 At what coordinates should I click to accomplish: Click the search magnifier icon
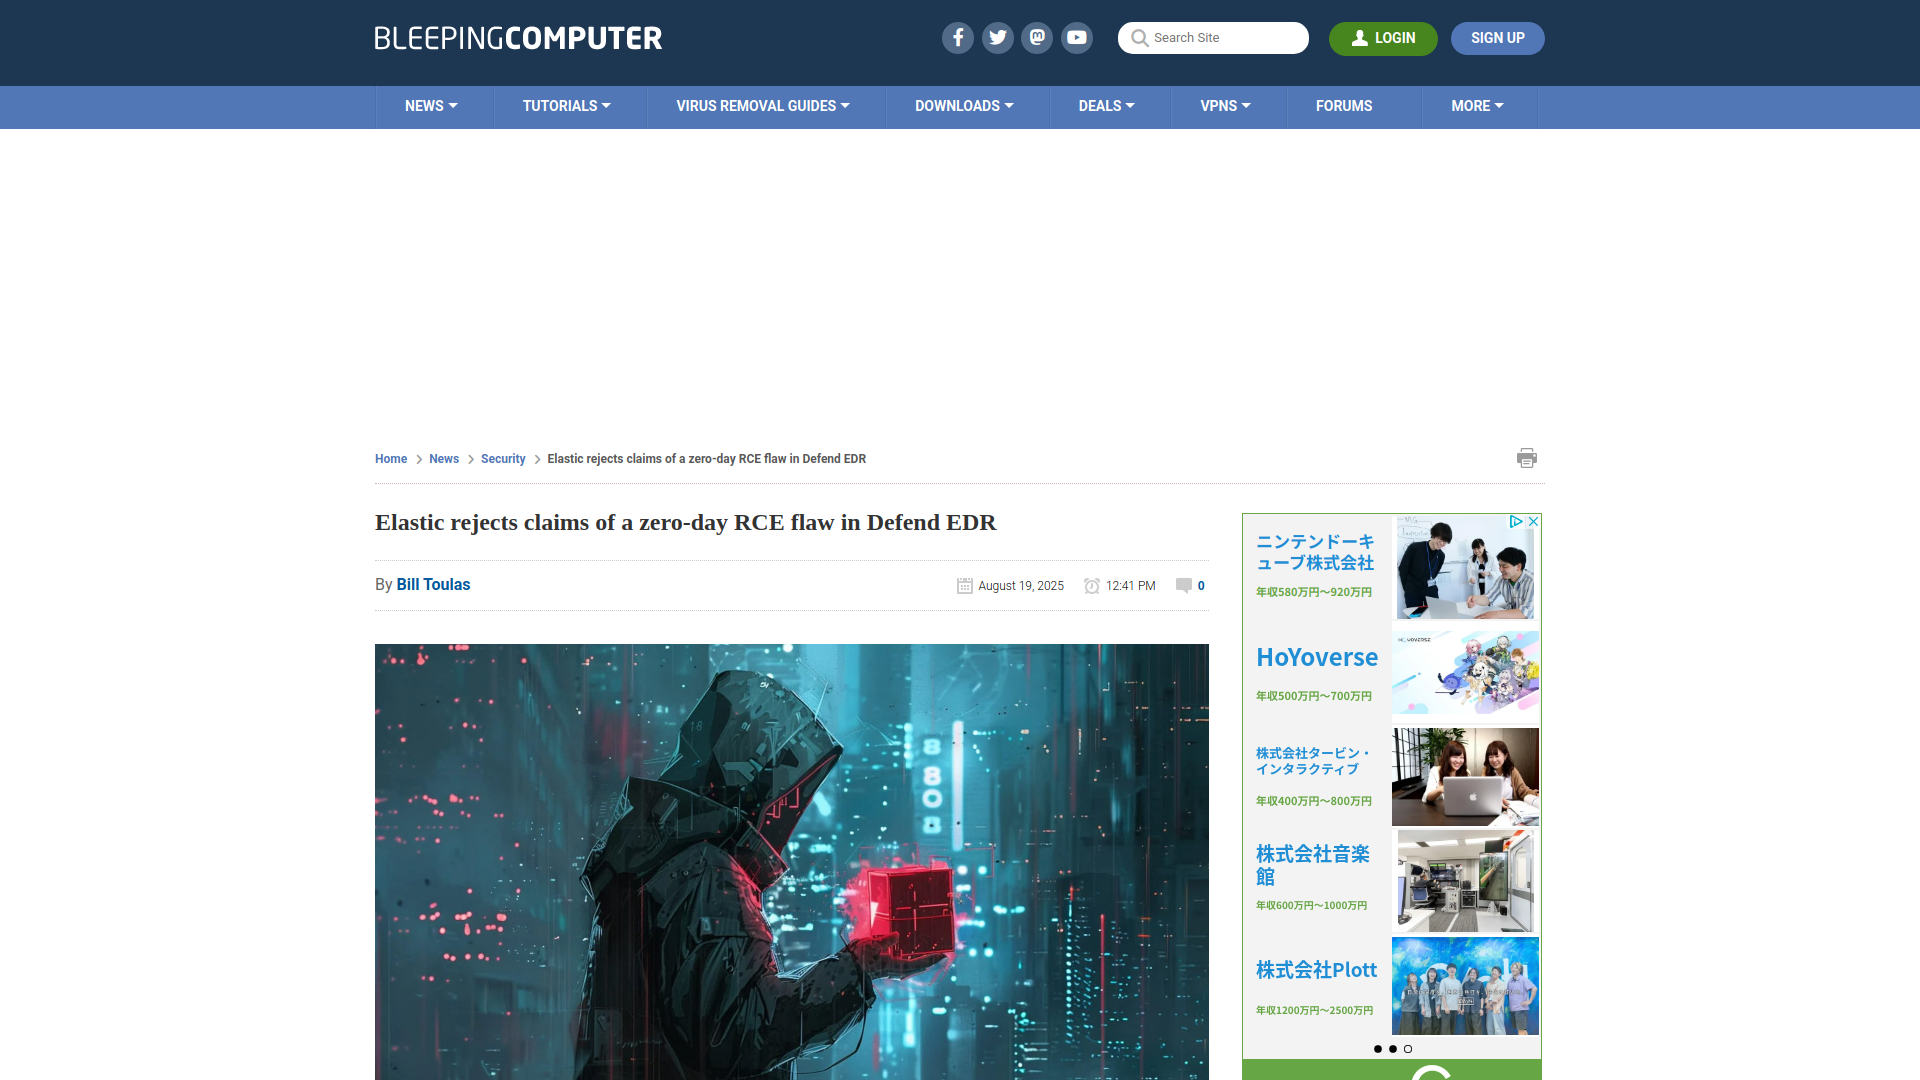tap(1139, 38)
